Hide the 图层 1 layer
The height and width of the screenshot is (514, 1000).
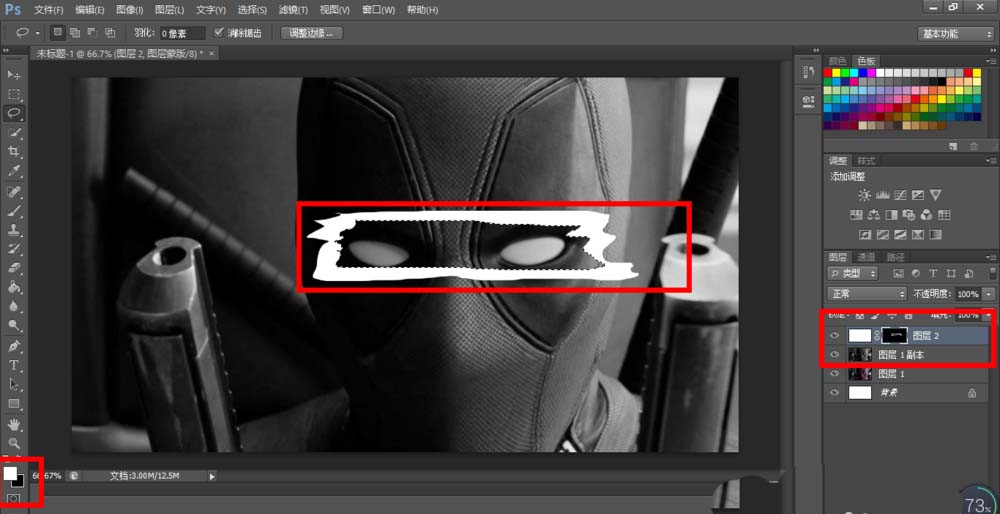835,374
